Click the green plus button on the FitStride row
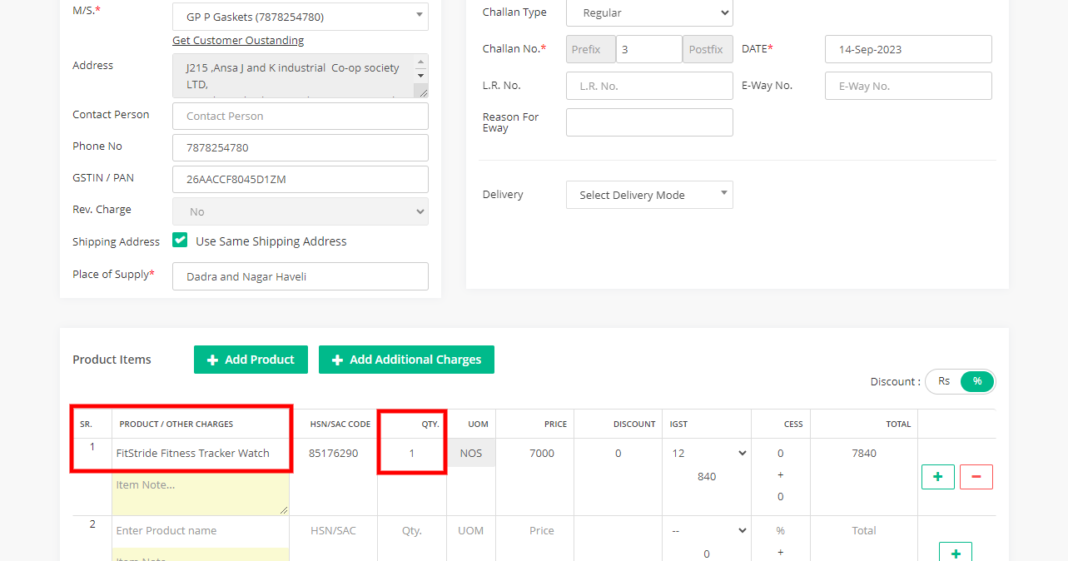Screen dimensions: 1068x561 pyautogui.click(x=937, y=477)
